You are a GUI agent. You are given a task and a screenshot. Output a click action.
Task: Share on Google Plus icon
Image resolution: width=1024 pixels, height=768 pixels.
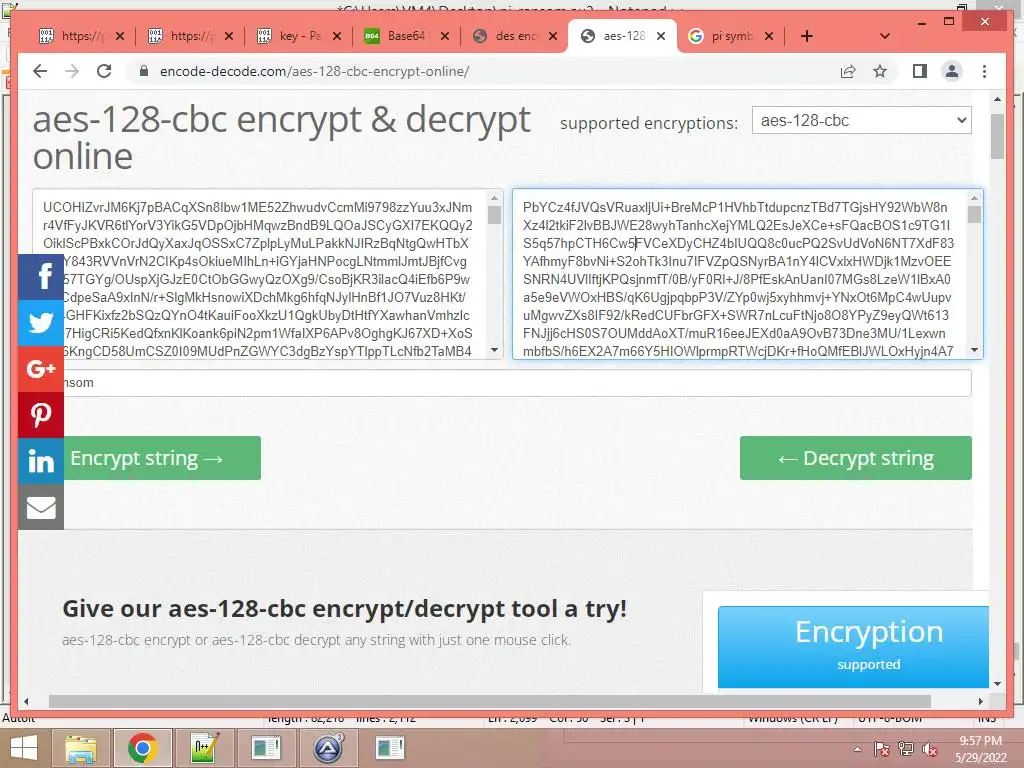point(40,369)
